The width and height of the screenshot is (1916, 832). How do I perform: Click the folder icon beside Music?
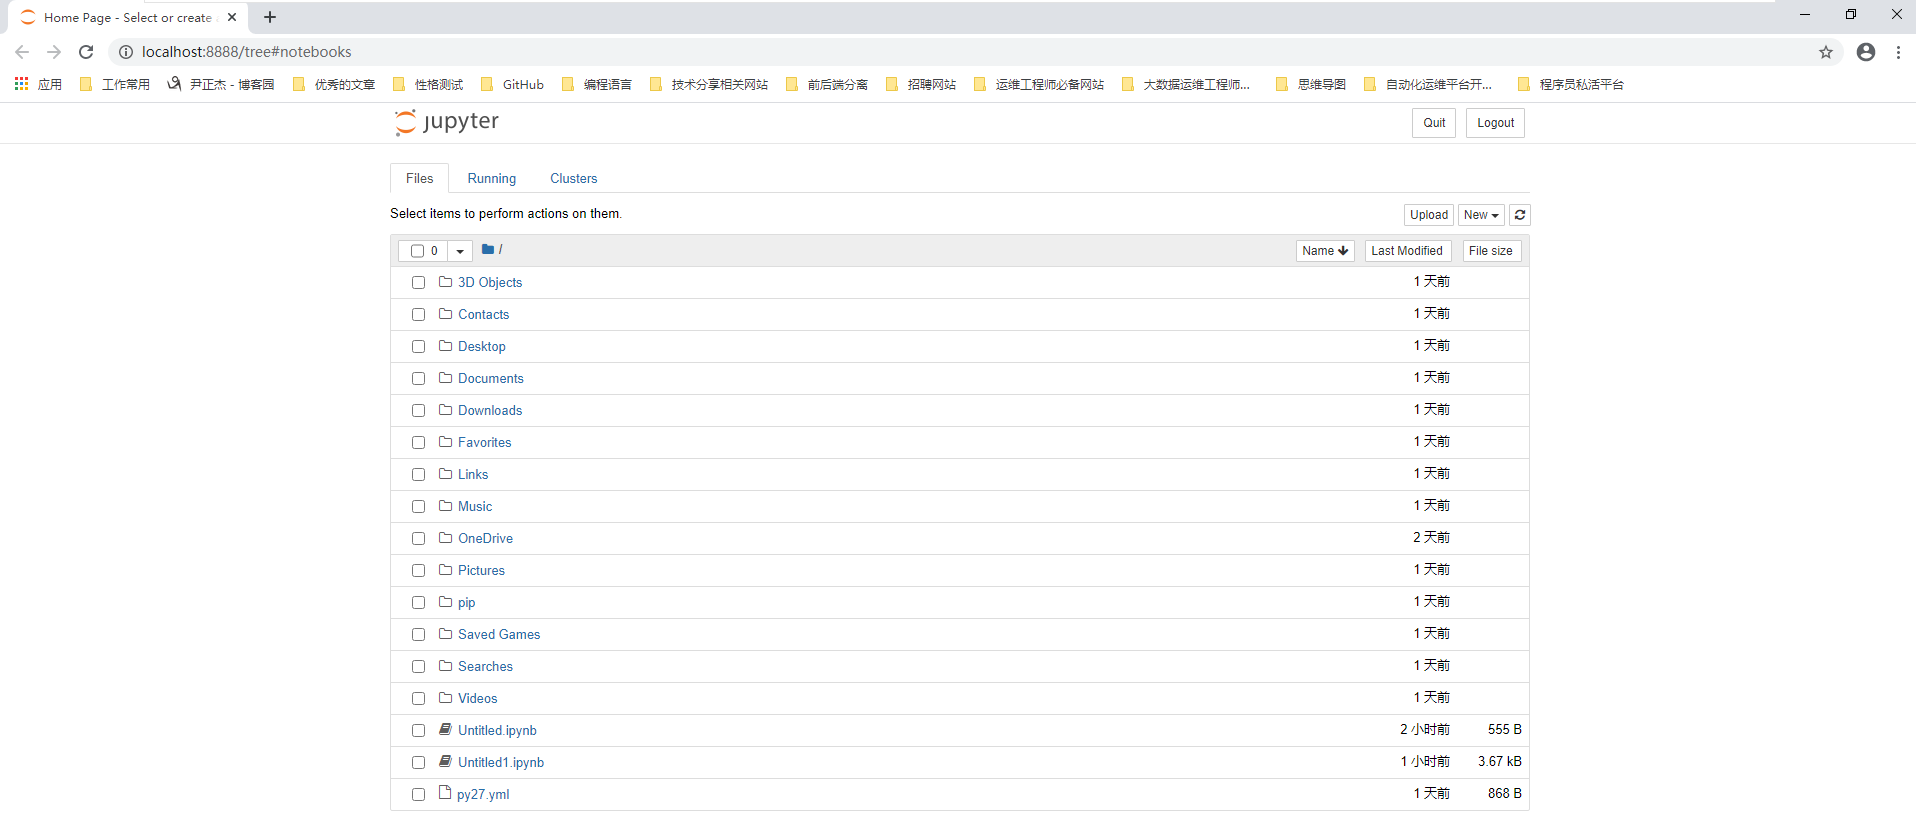point(446,506)
